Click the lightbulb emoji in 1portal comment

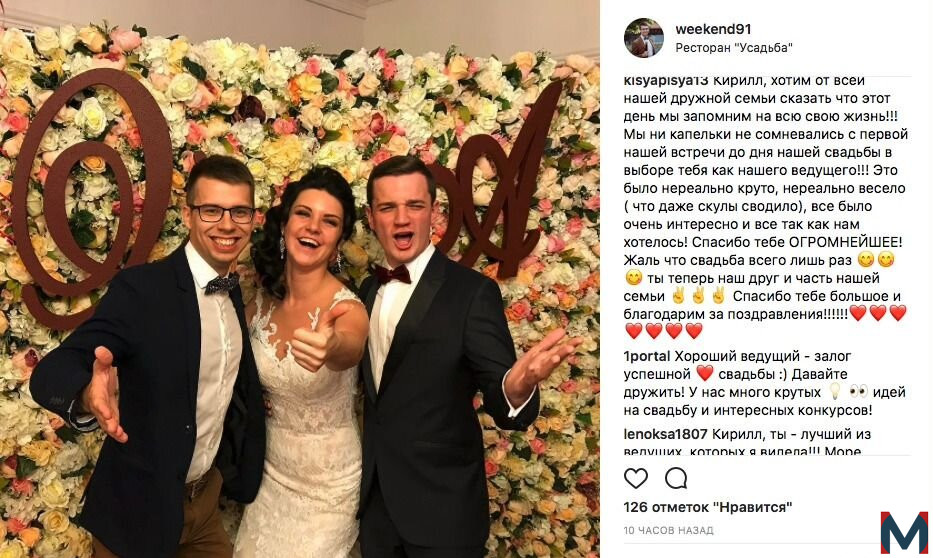[835, 391]
